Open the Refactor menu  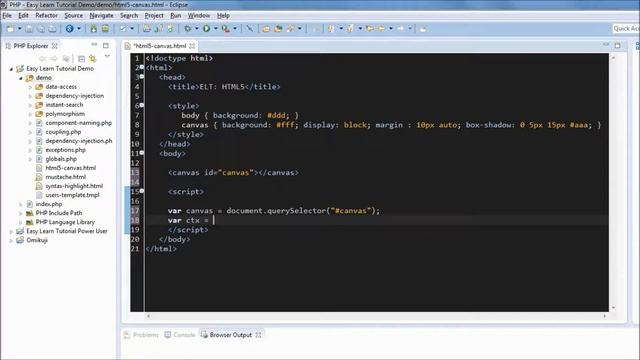[x=47, y=16]
